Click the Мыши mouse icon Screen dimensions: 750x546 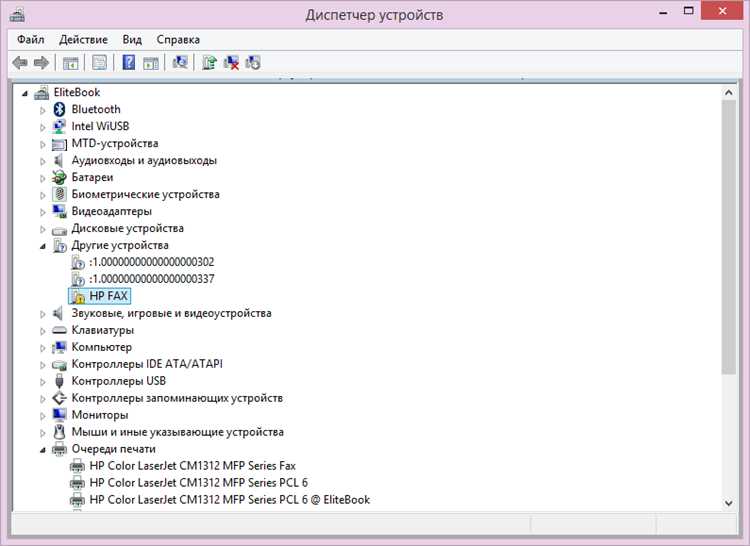(59, 432)
